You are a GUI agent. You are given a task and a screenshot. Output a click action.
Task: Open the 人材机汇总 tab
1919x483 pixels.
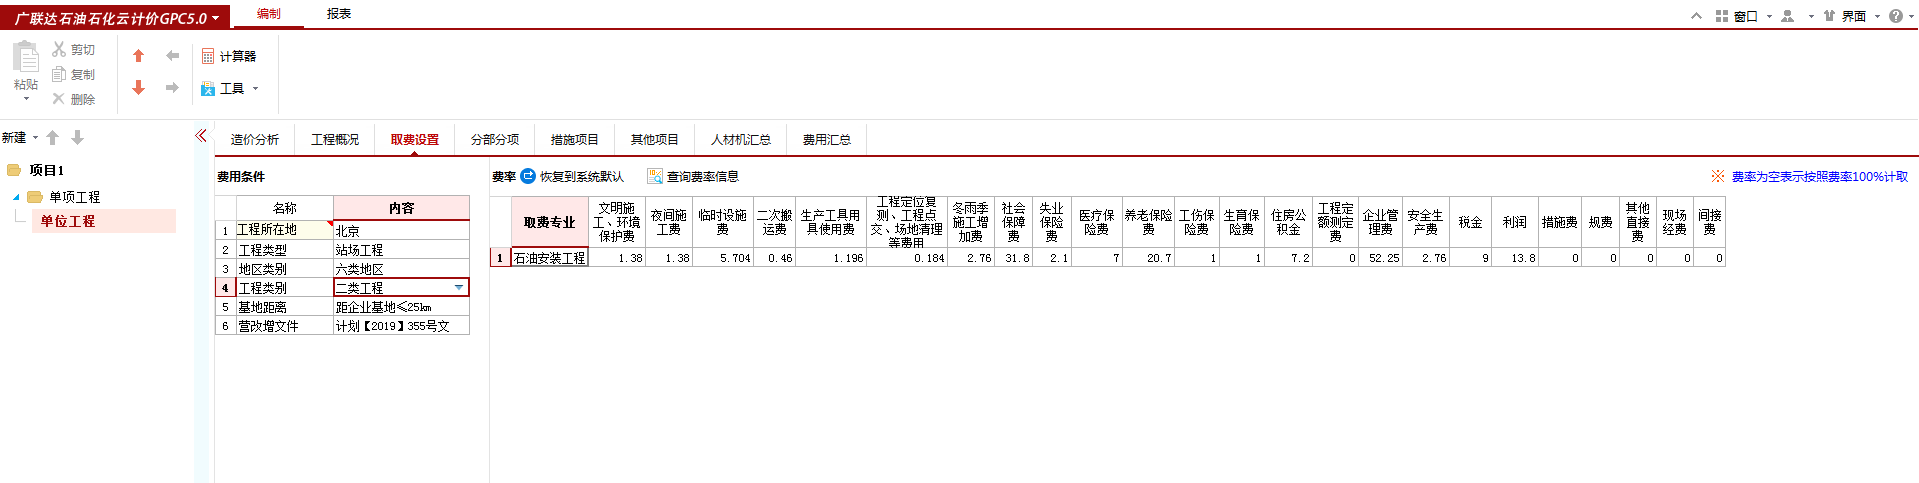[x=741, y=140]
